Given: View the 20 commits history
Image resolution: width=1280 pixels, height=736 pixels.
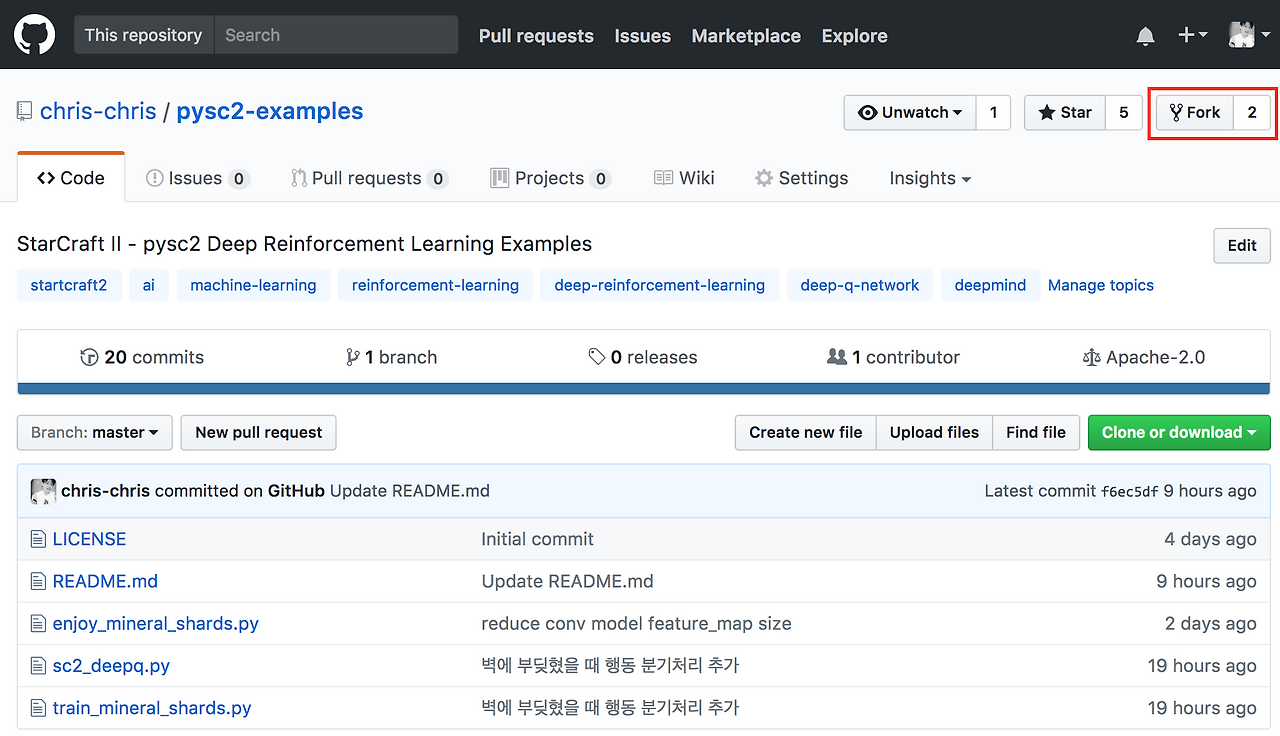Looking at the screenshot, I should coord(142,357).
